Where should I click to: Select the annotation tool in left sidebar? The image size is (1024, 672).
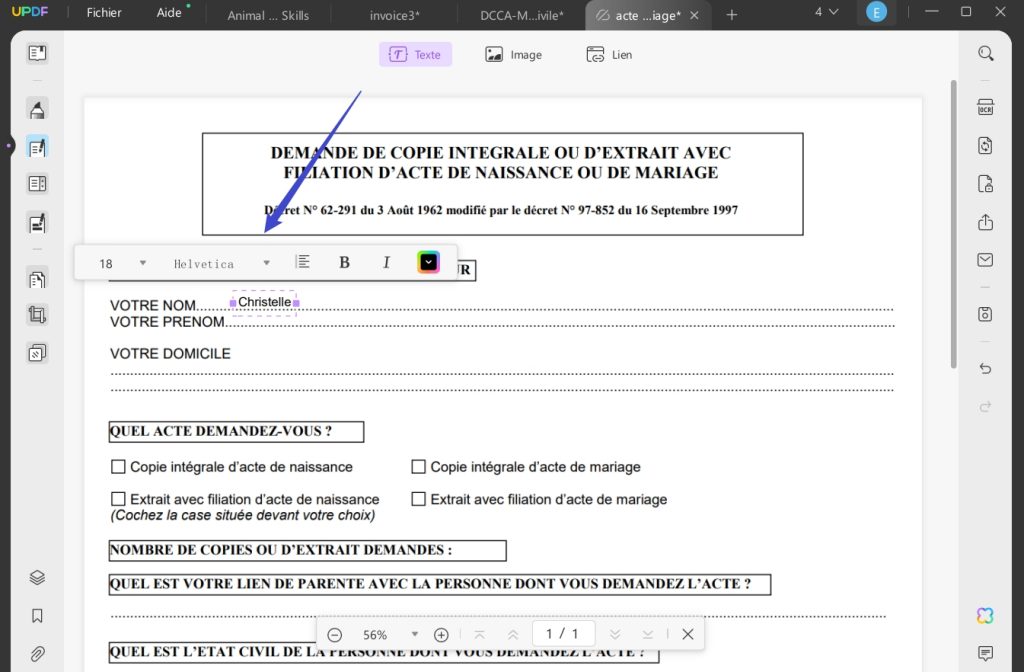point(36,107)
